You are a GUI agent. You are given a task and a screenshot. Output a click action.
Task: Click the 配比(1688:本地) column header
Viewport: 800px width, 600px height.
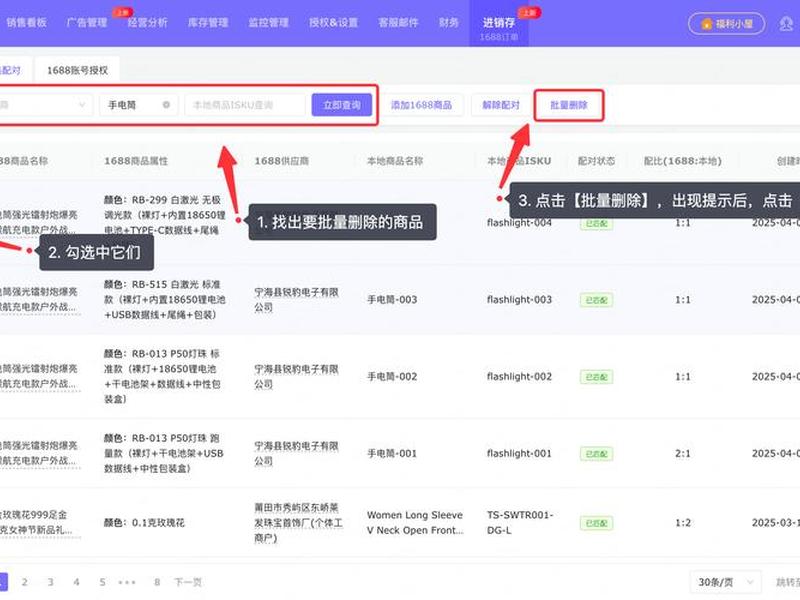[683, 161]
